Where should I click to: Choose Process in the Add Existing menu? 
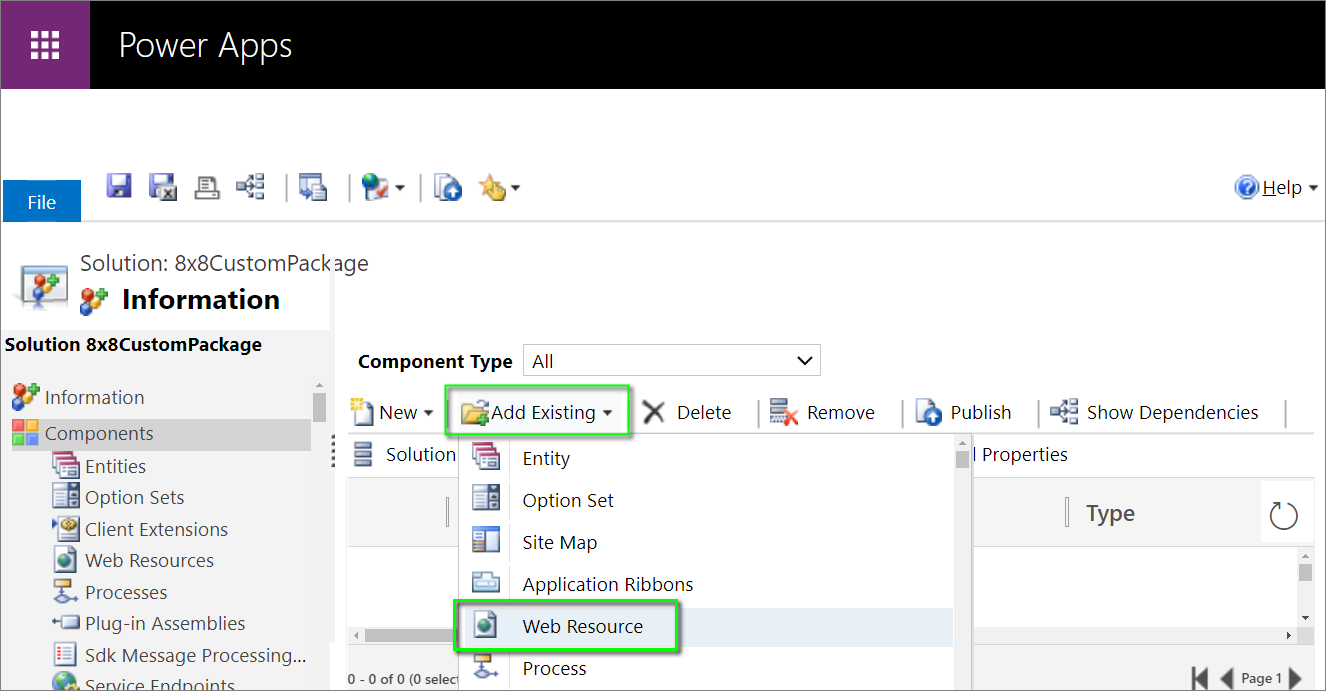tap(554, 668)
